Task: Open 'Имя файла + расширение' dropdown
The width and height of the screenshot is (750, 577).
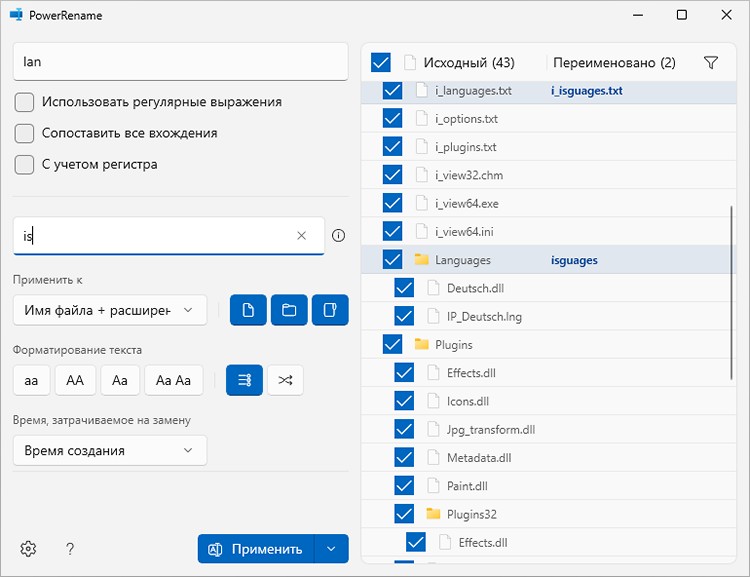Action: (110, 310)
